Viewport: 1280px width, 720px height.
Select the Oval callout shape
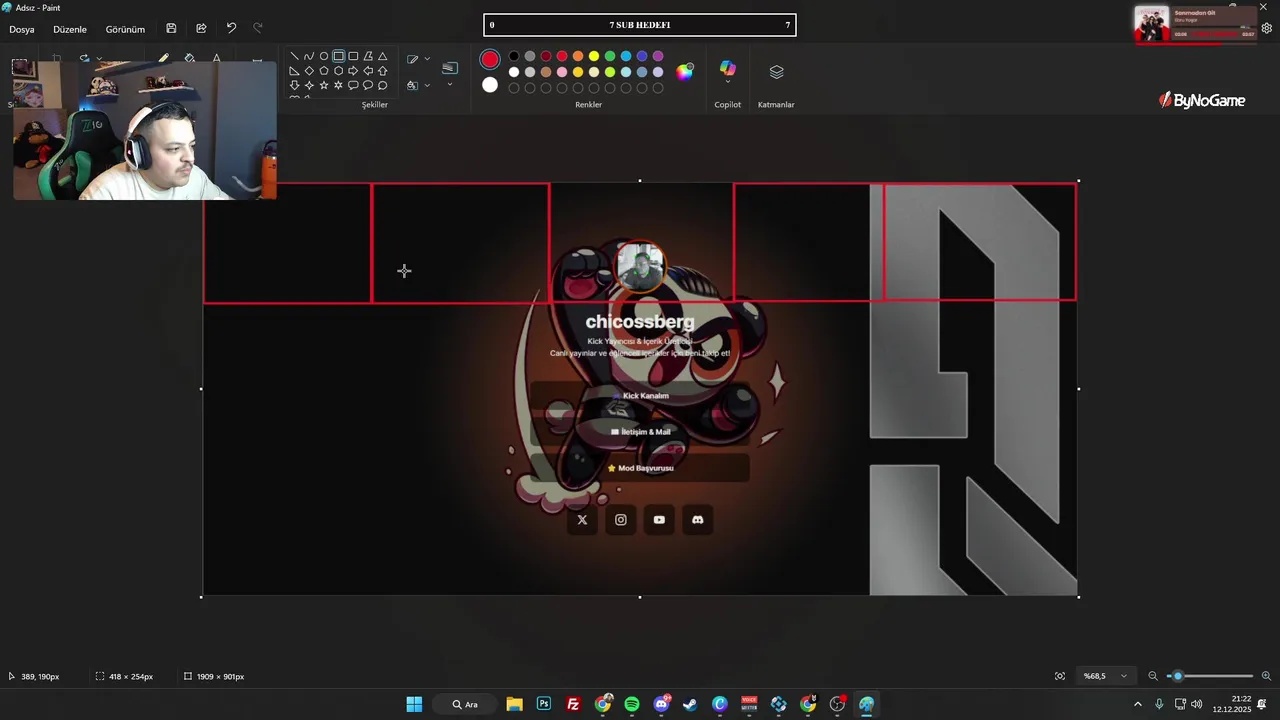(x=368, y=85)
